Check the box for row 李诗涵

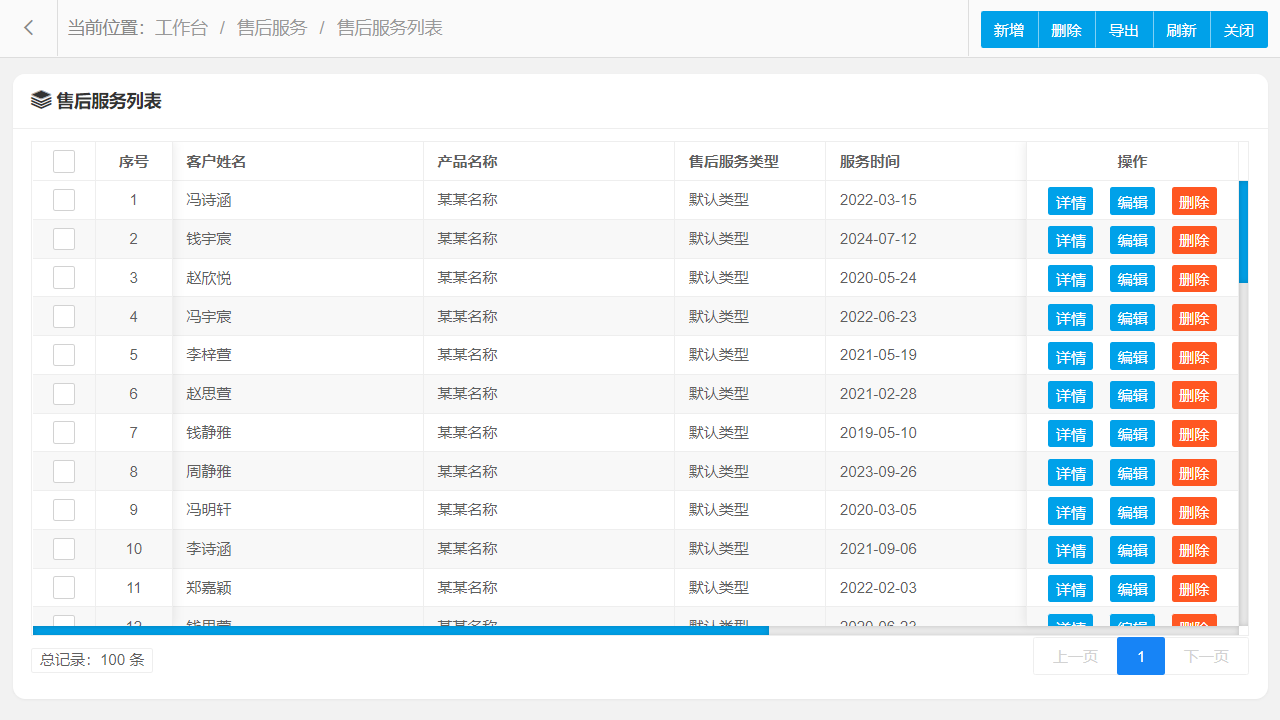tap(64, 549)
